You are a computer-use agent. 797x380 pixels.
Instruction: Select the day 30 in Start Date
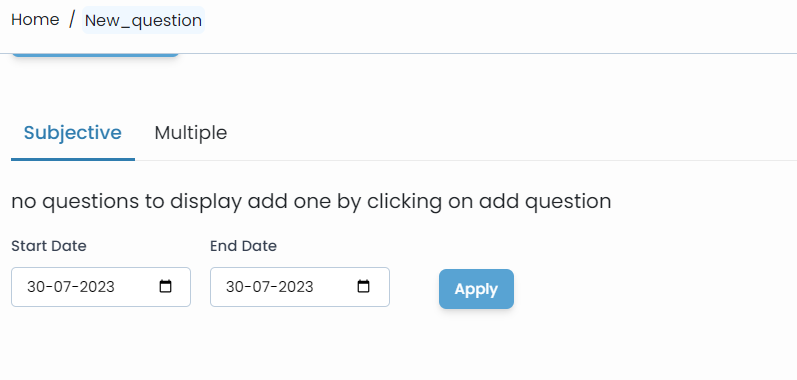[36, 287]
